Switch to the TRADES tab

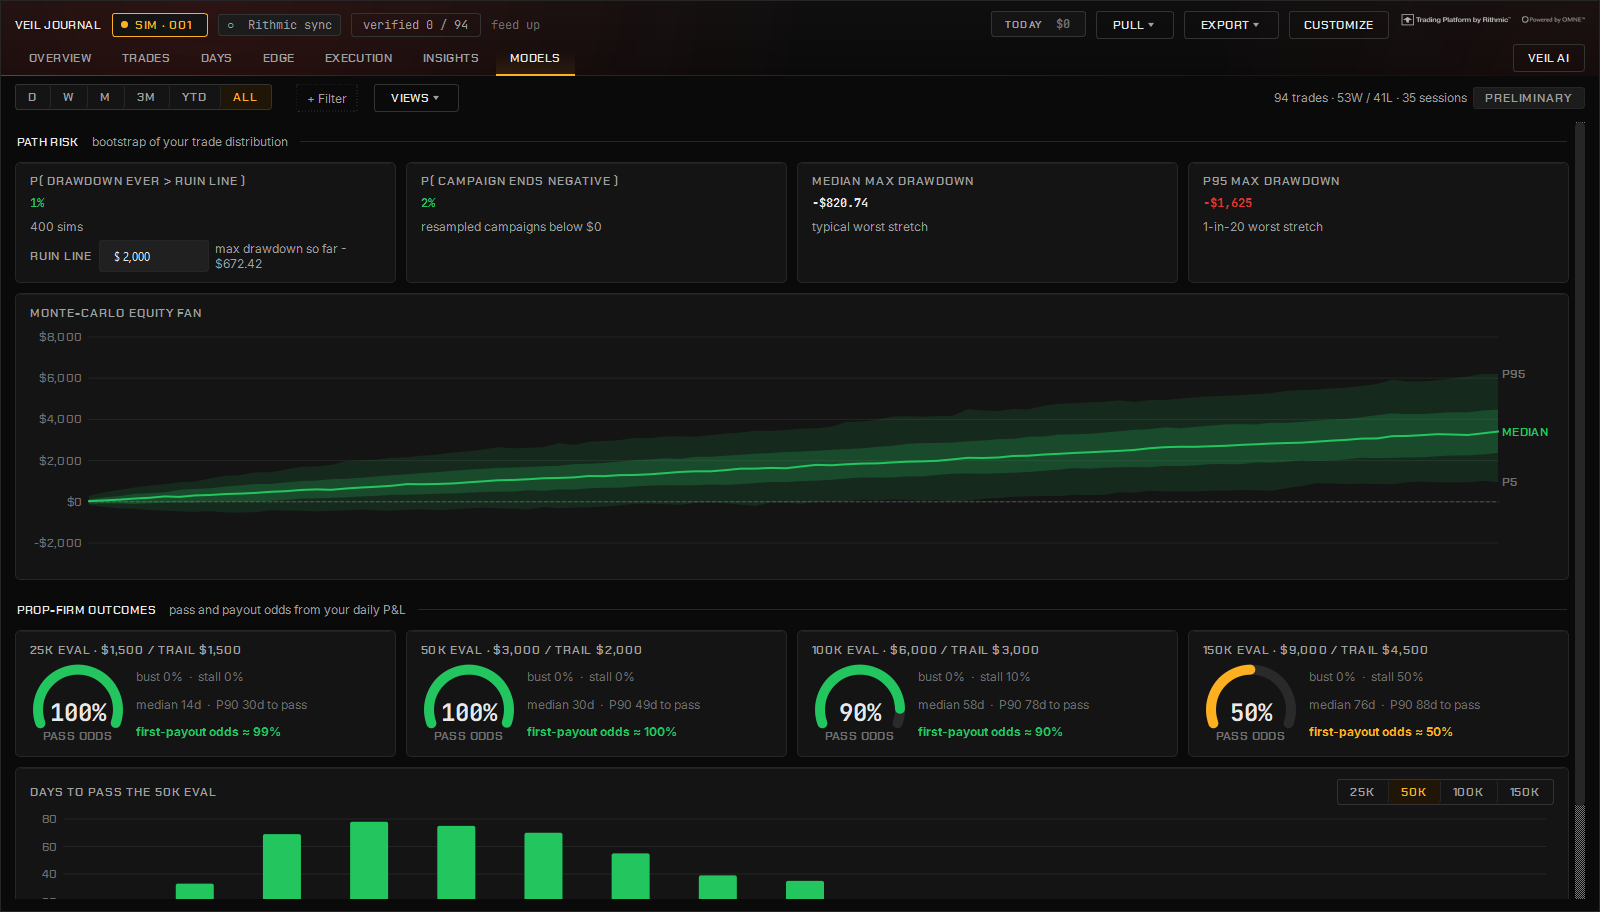(x=146, y=58)
